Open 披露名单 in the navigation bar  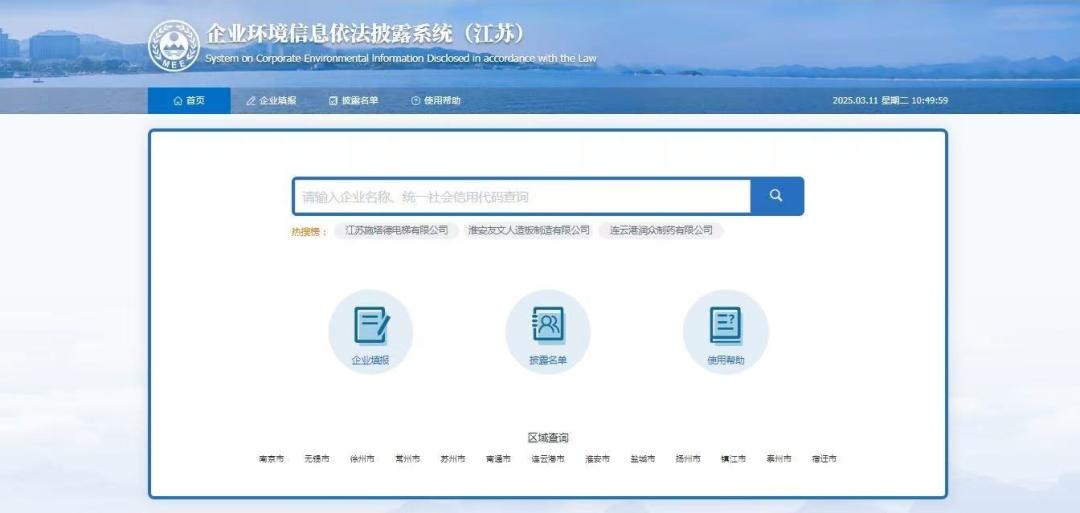(x=353, y=101)
